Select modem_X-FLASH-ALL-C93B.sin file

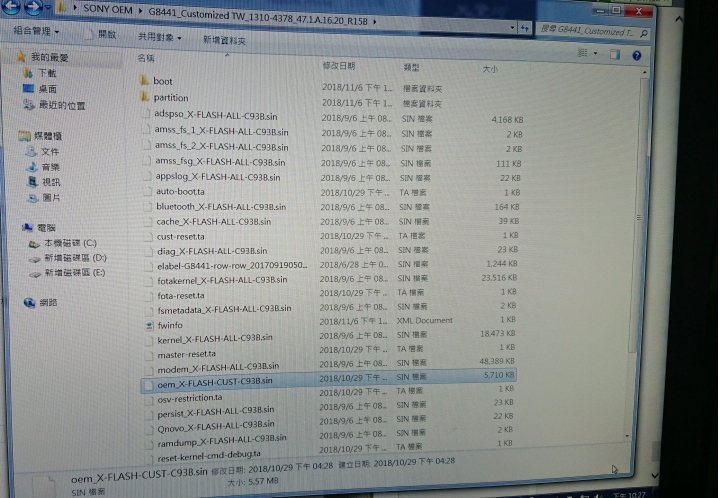[x=218, y=368]
